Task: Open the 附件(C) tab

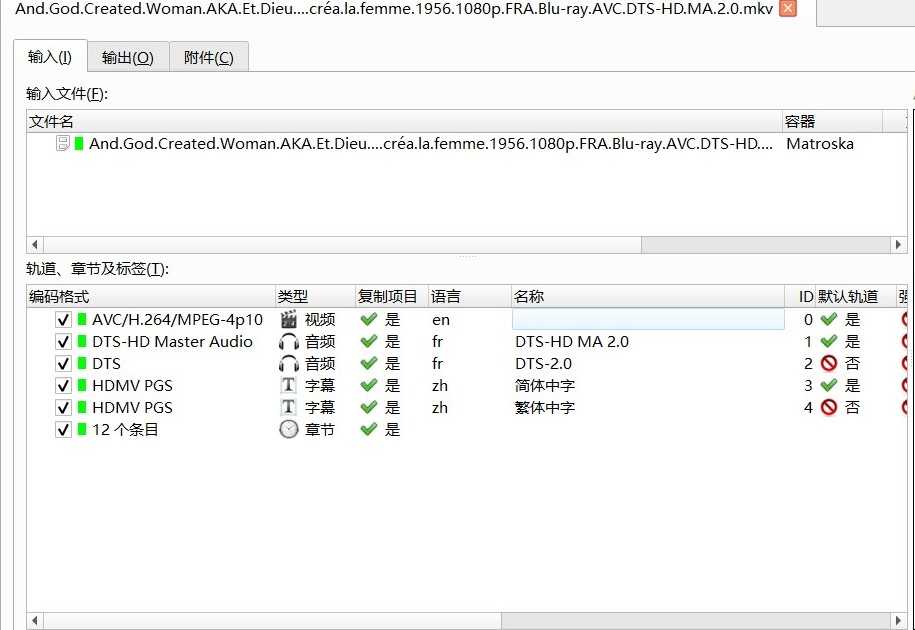Action: point(208,58)
